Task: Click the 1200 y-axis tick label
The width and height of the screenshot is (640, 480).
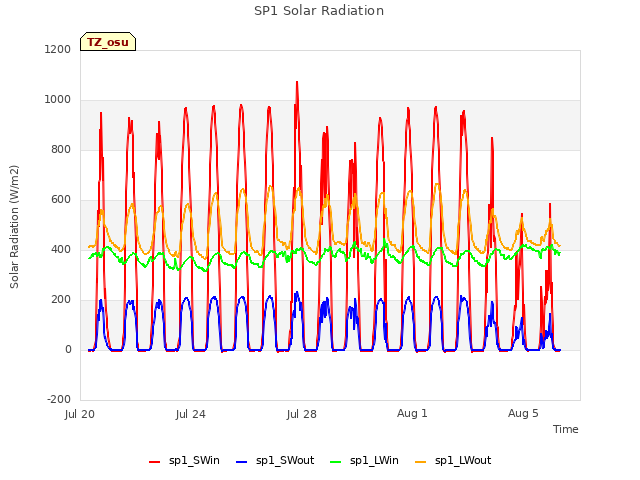Action: click(58, 49)
